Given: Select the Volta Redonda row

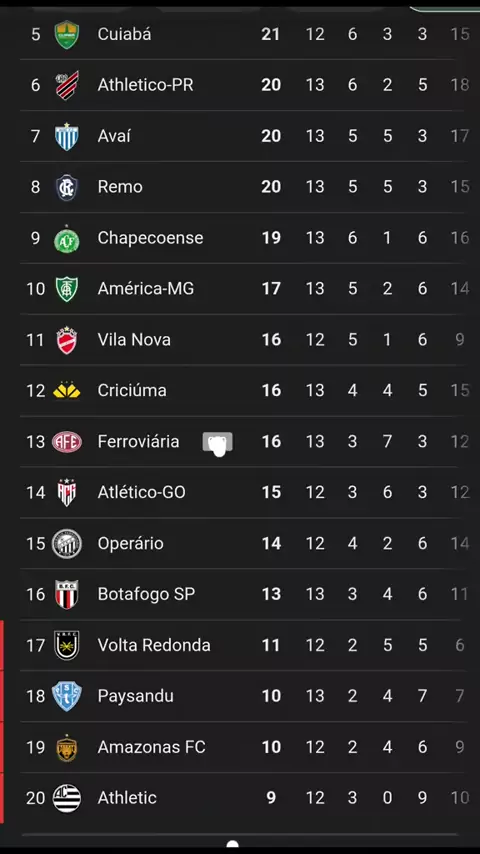Looking at the screenshot, I should click(244, 645).
